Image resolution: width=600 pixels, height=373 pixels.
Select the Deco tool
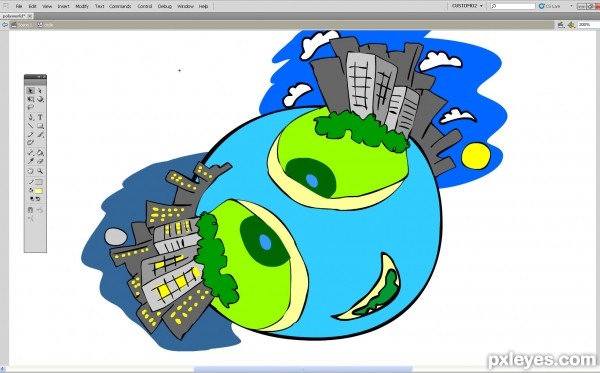[31, 142]
